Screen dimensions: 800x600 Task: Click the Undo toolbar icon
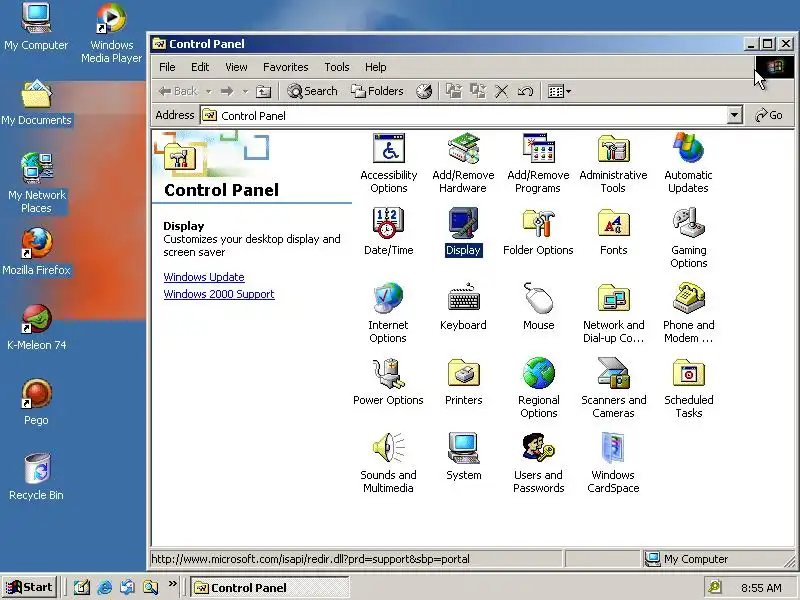tap(526, 91)
